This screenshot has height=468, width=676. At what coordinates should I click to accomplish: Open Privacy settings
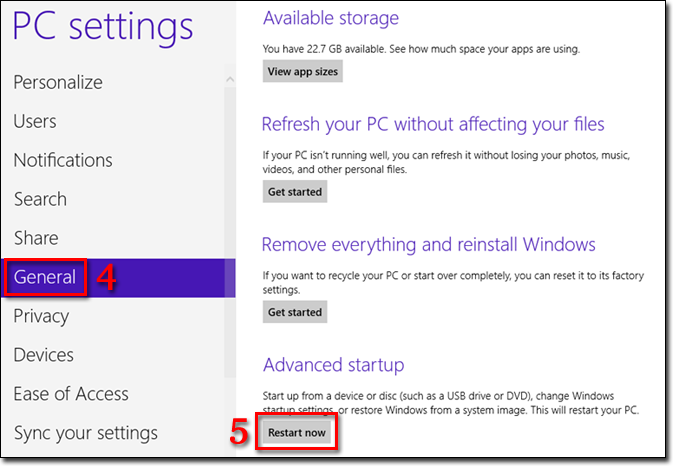tap(41, 316)
